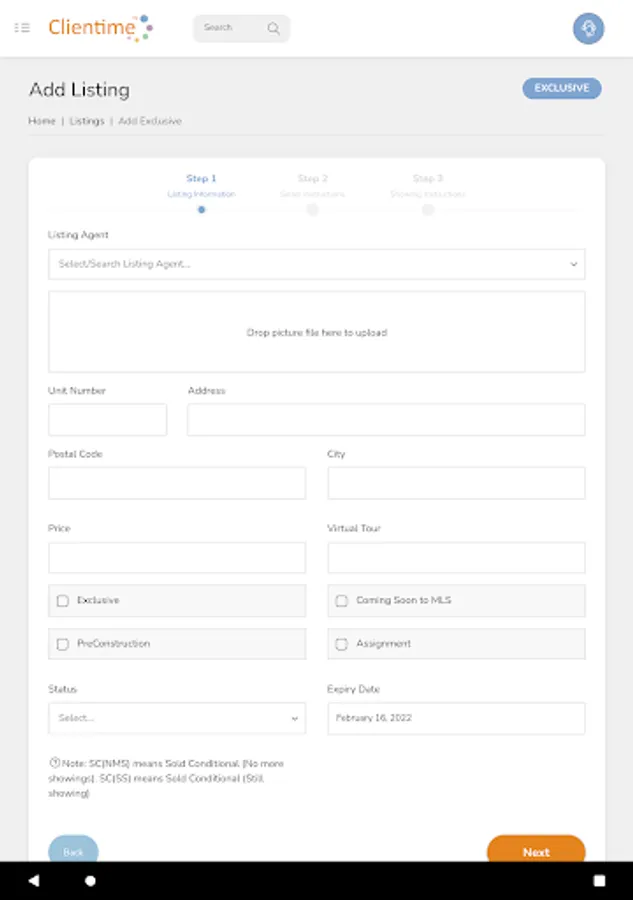The height and width of the screenshot is (900, 633).
Task: Tap Android recent apps square
Action: click(599, 881)
